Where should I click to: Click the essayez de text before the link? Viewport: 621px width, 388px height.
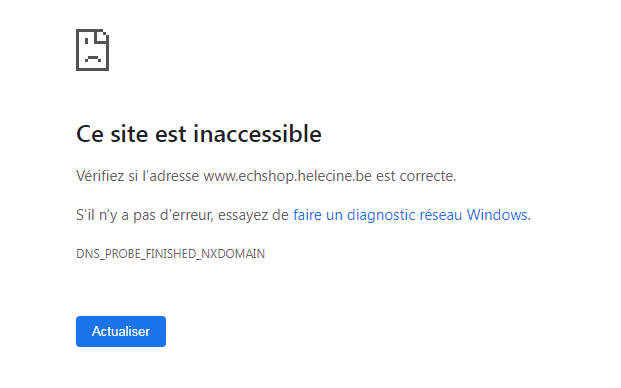(x=253, y=215)
